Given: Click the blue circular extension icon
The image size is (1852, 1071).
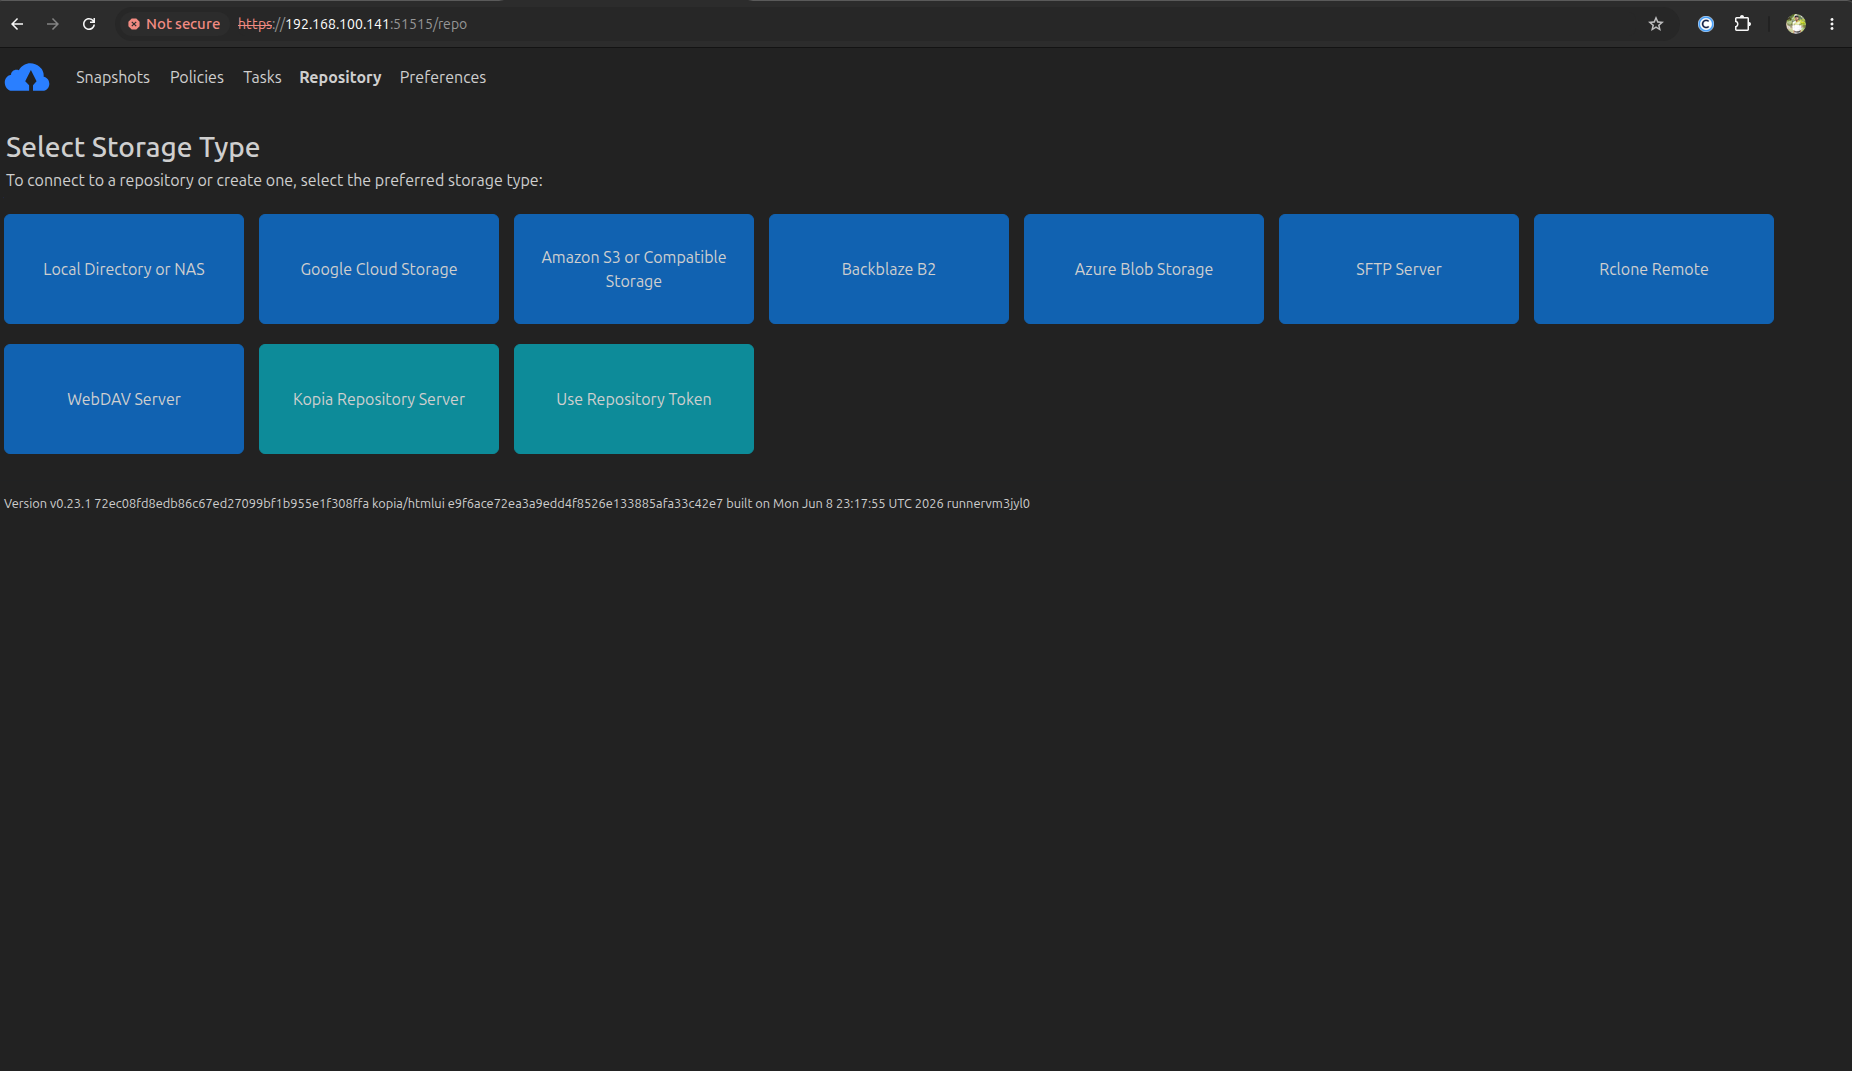Looking at the screenshot, I should tap(1706, 24).
